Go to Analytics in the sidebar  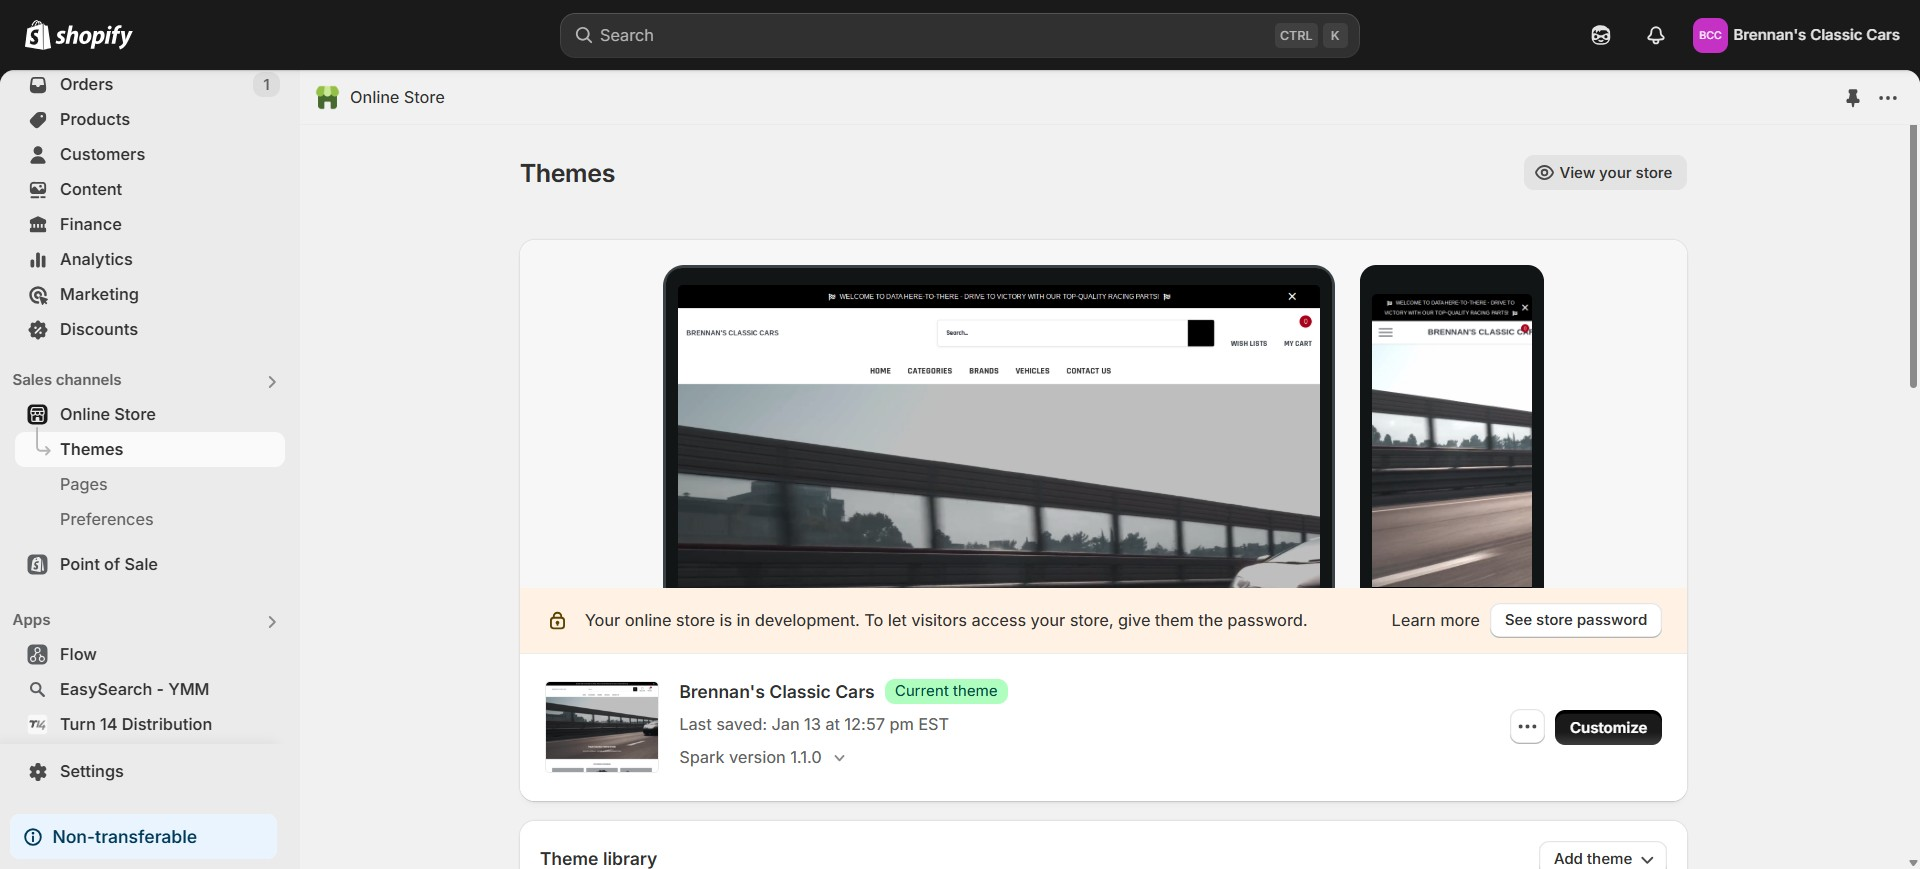(96, 260)
